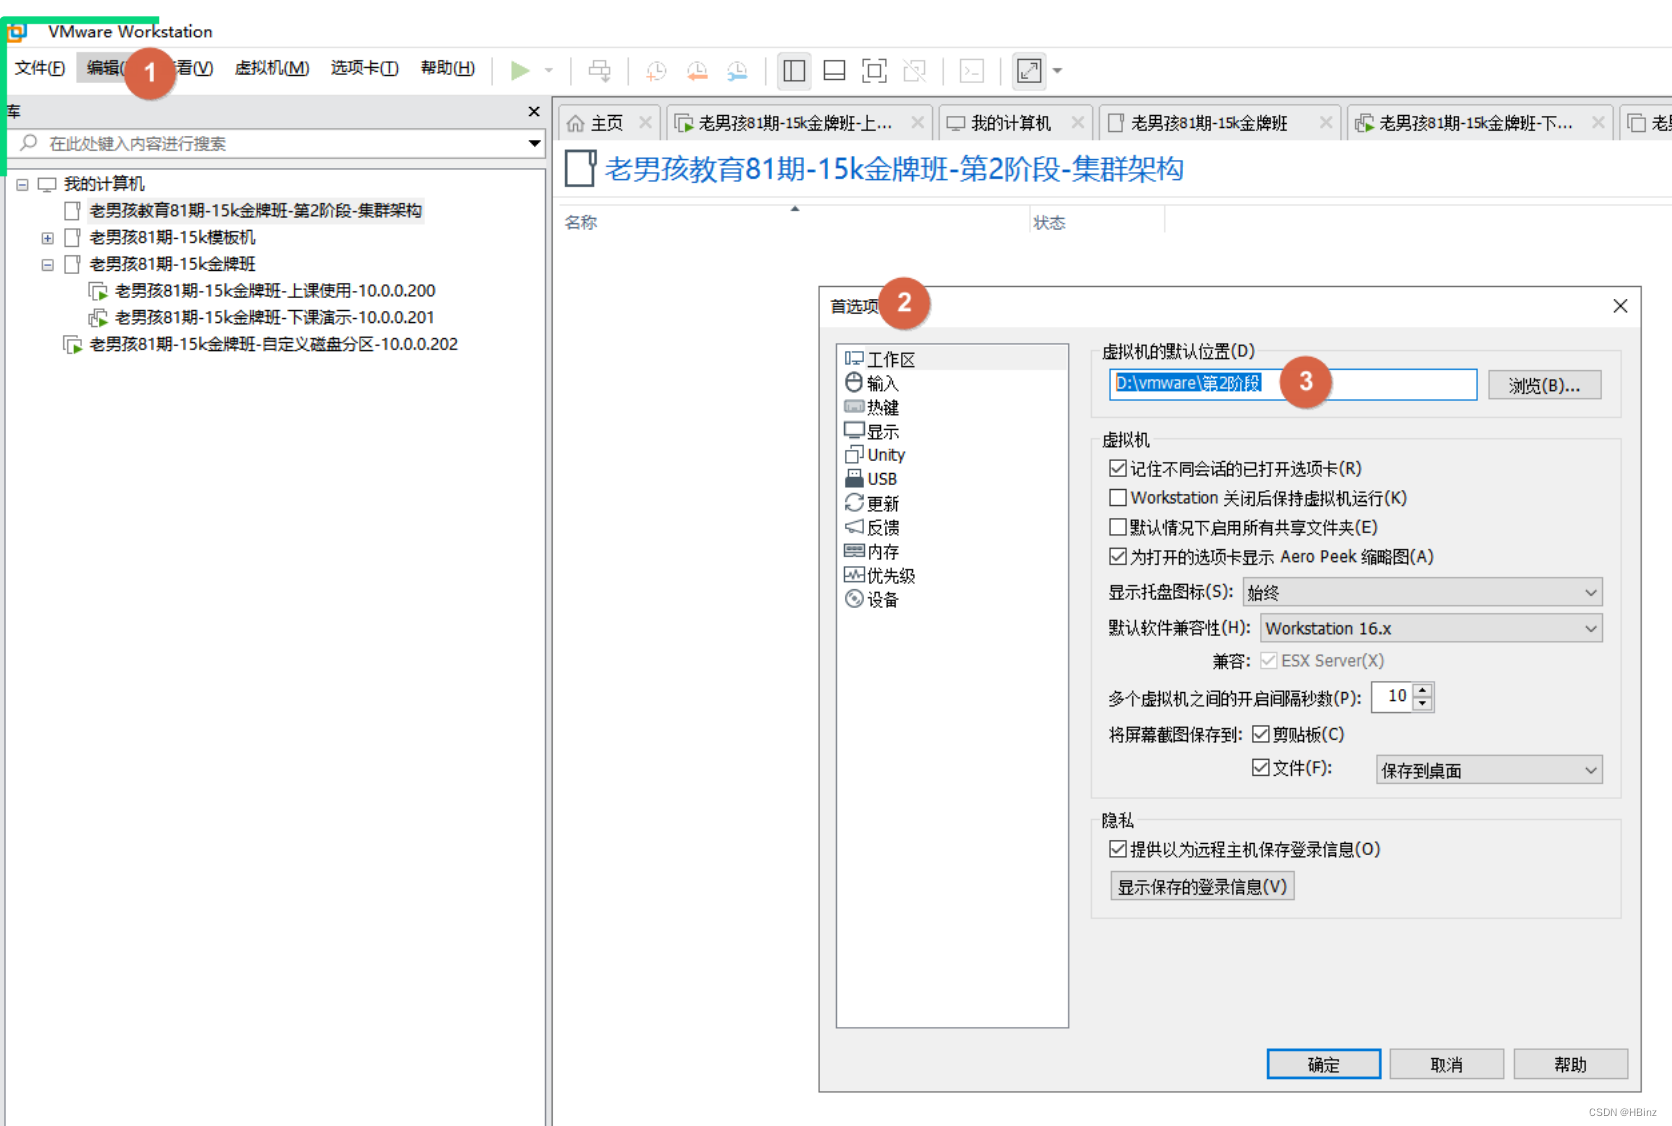Collapse the 老男孩81期-15k金牌班 folder
The image size is (1672, 1126).
47,265
